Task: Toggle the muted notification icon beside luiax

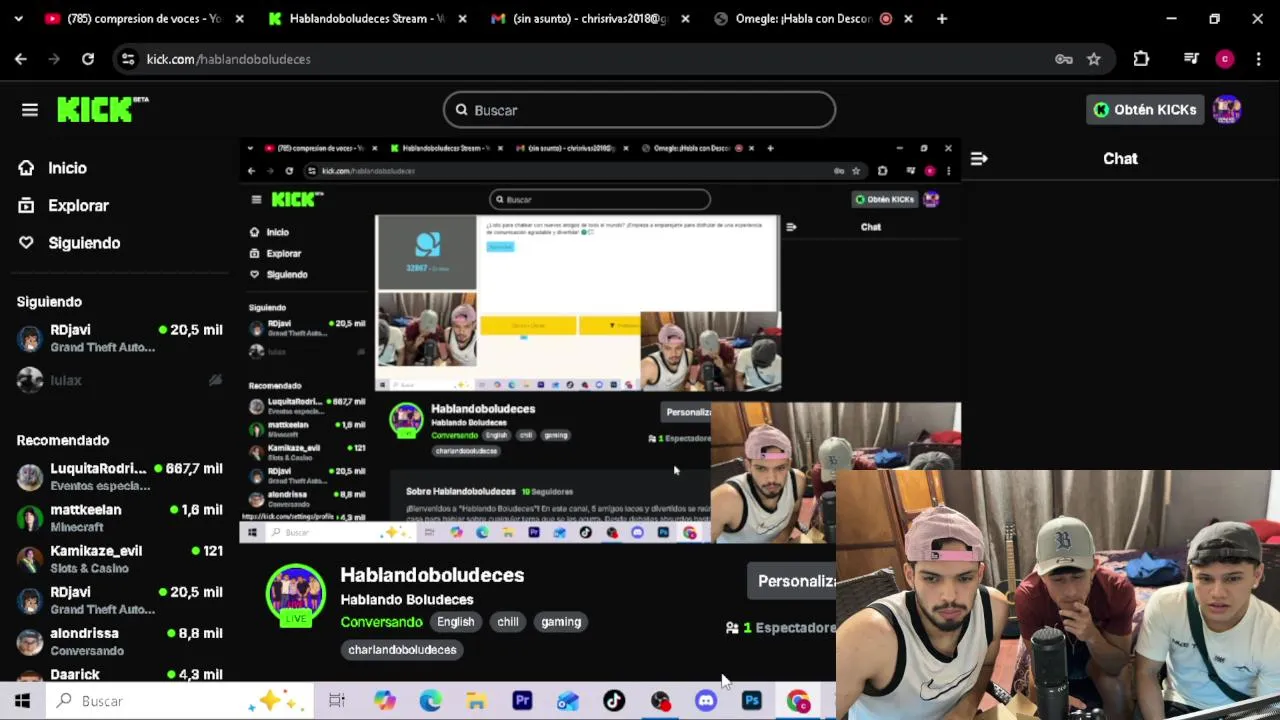Action: coord(214,380)
